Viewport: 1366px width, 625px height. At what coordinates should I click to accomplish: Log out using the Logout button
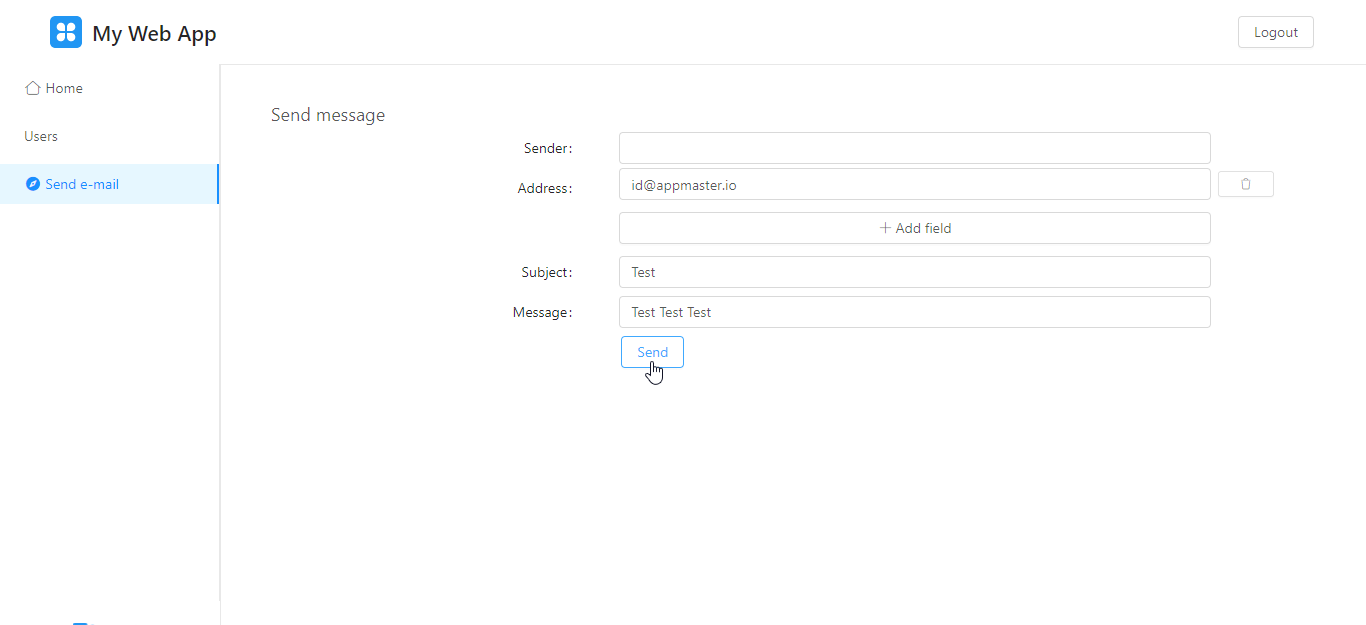tap(1276, 32)
